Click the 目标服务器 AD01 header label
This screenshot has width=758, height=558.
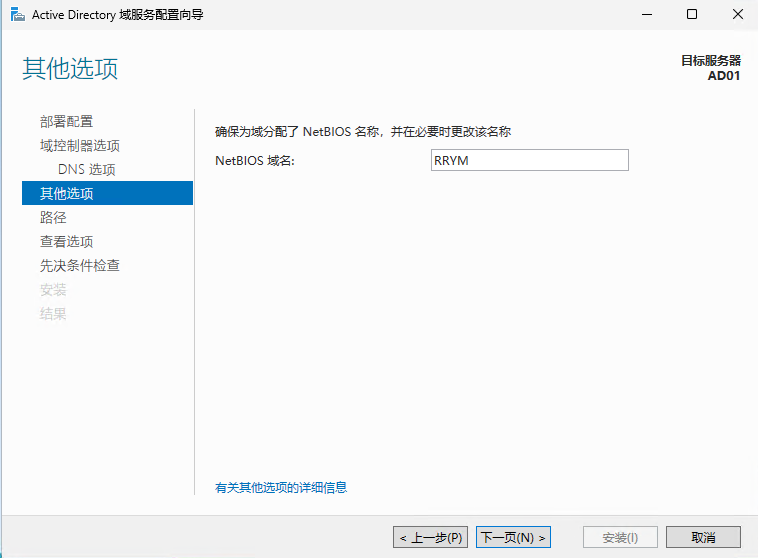pos(710,68)
